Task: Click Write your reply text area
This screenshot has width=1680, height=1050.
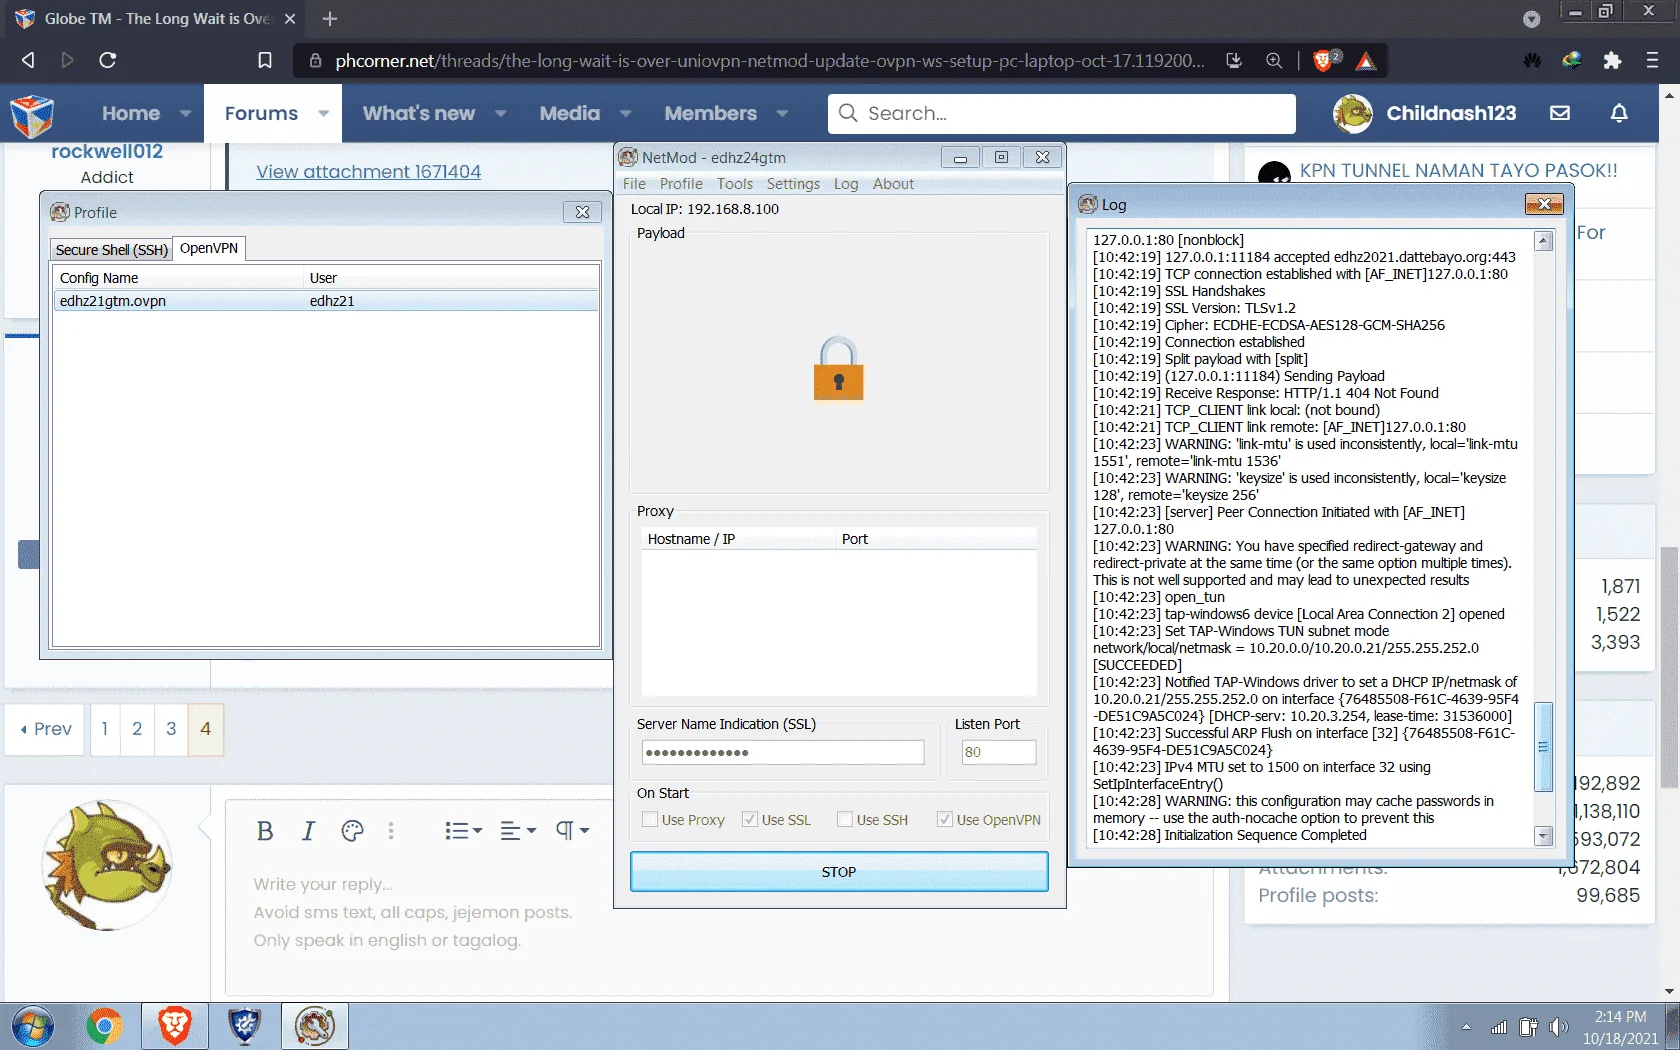Action: pyautogui.click(x=720, y=912)
